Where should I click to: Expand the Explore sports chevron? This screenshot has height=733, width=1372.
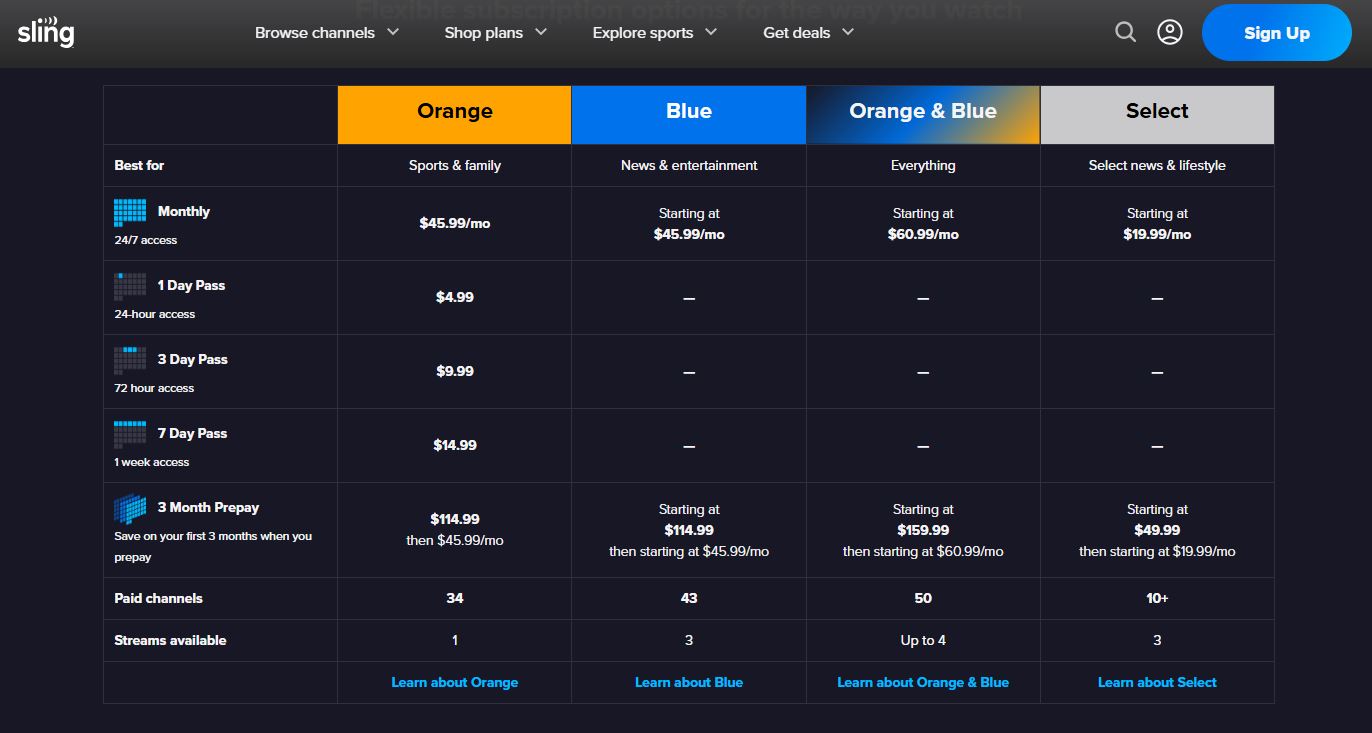[x=711, y=32]
